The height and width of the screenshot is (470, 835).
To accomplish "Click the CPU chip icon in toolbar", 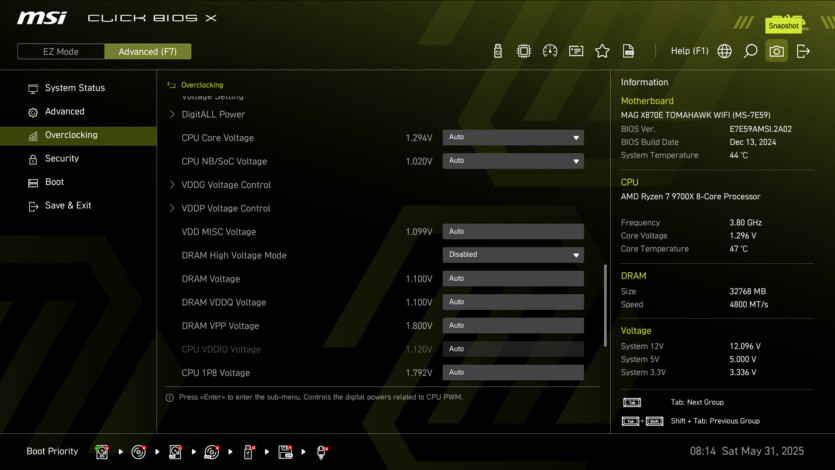I will [523, 51].
